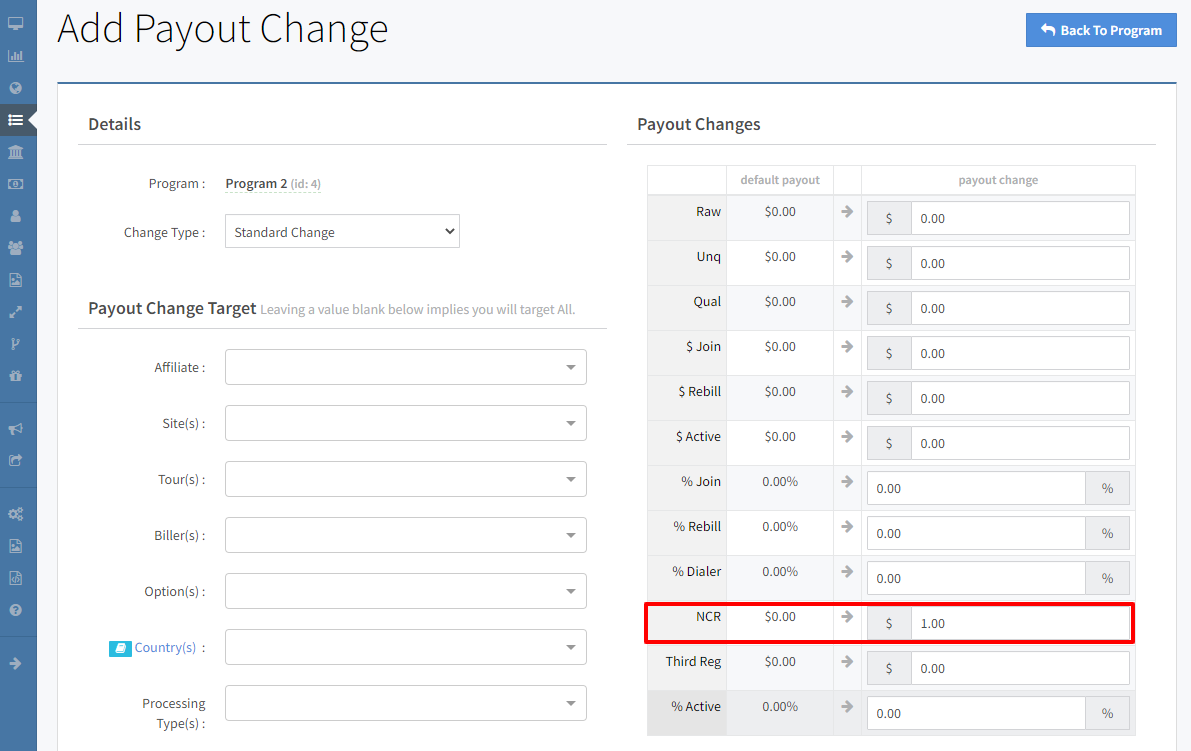Click the megaphone icon in sidebar
Image resolution: width=1191 pixels, height=751 pixels.
[15, 429]
